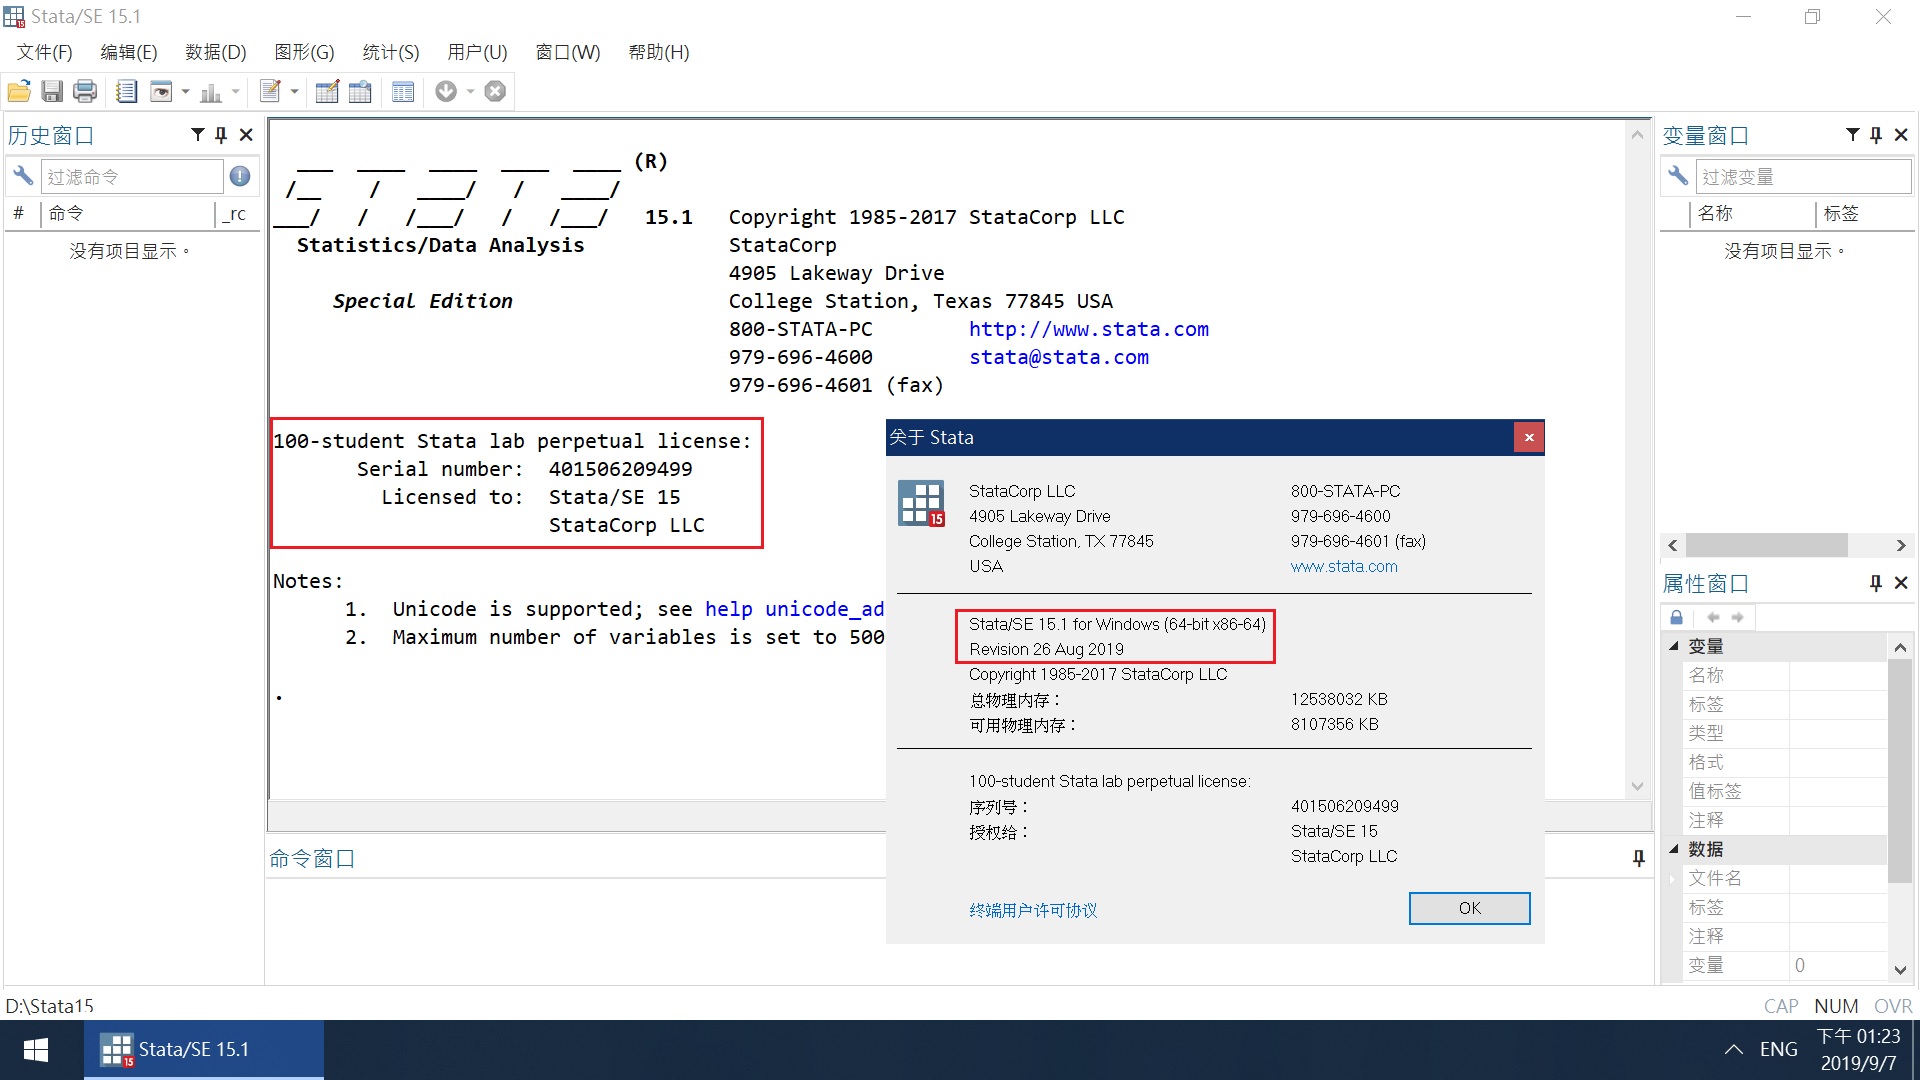Open the 终端用户许可协议 link
This screenshot has width=1920, height=1080.
pyautogui.click(x=1033, y=910)
